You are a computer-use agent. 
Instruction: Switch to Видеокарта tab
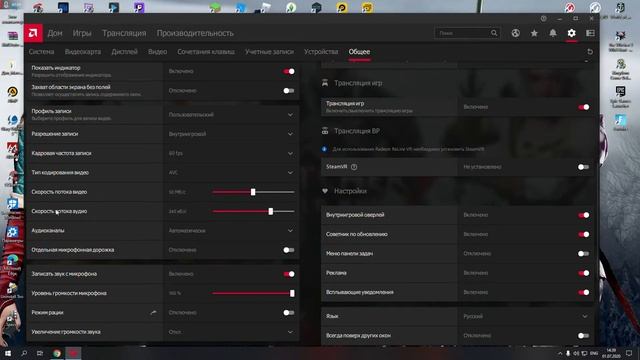pos(83,52)
